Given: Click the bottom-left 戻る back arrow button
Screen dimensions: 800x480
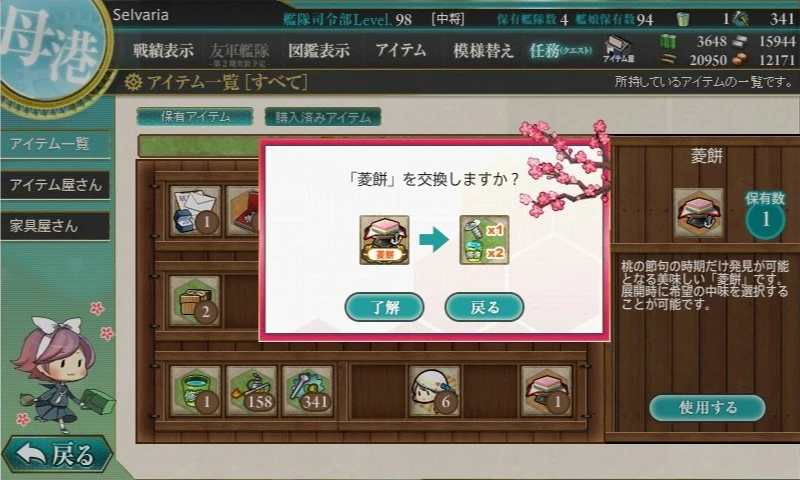Looking at the screenshot, I should coord(57,453).
